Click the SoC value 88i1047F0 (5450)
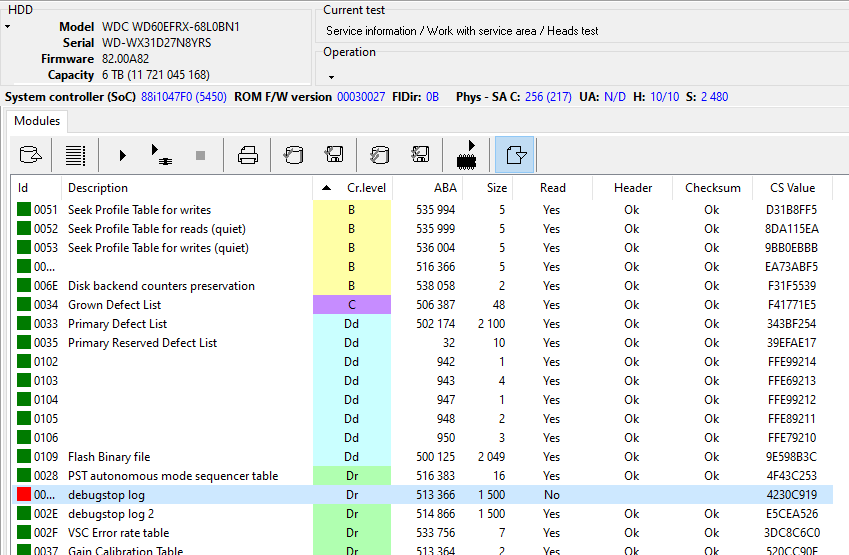This screenshot has width=849, height=555. click(184, 96)
